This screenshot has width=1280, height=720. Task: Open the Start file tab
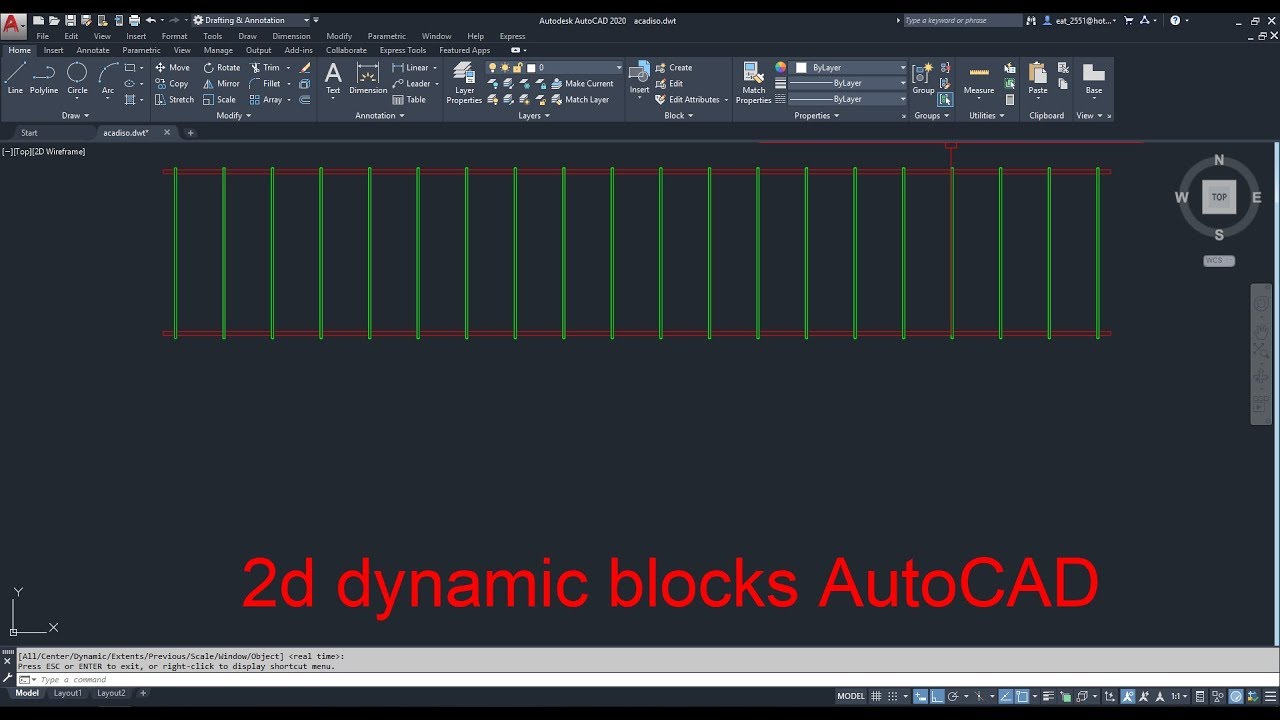pos(29,133)
